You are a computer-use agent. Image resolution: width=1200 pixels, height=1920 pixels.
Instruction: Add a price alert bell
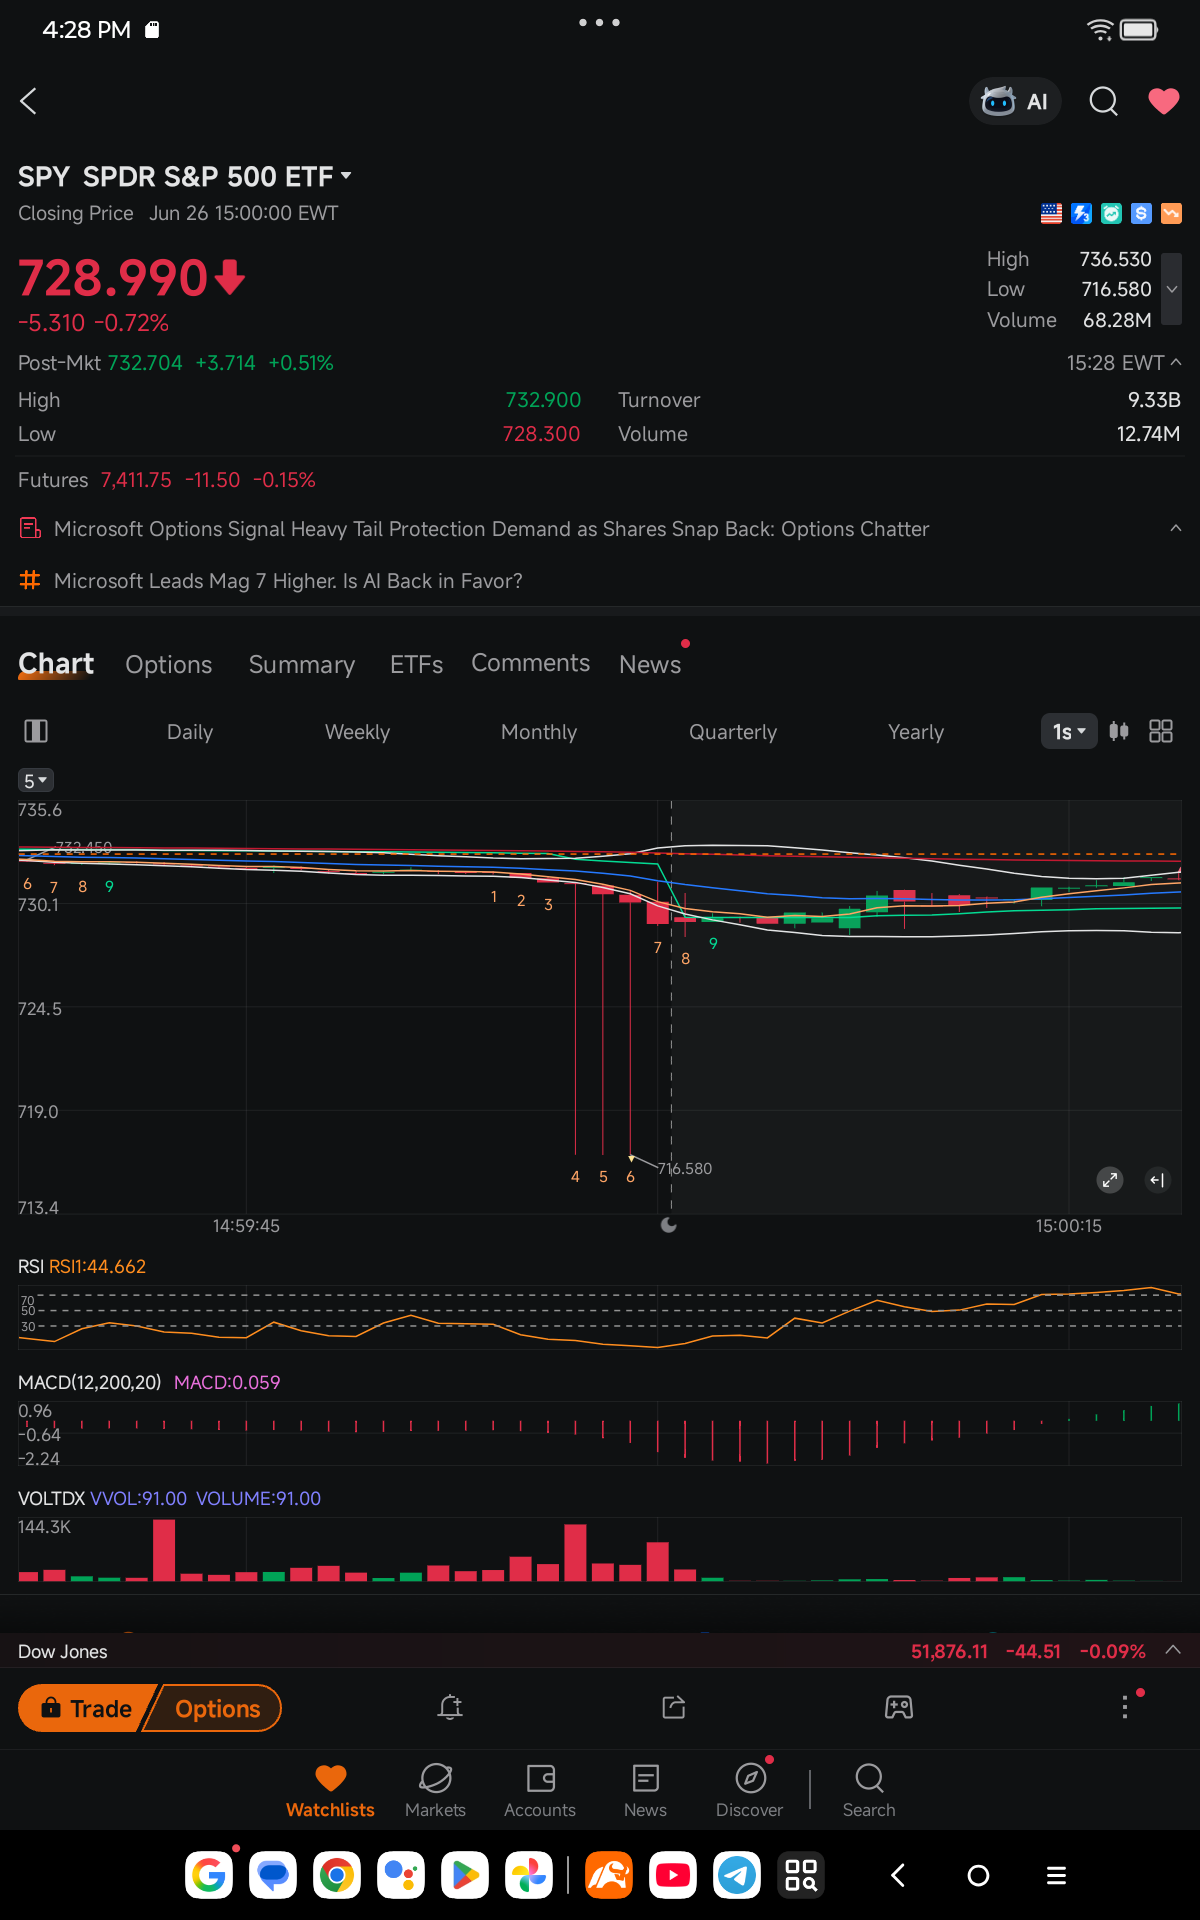click(x=450, y=1708)
